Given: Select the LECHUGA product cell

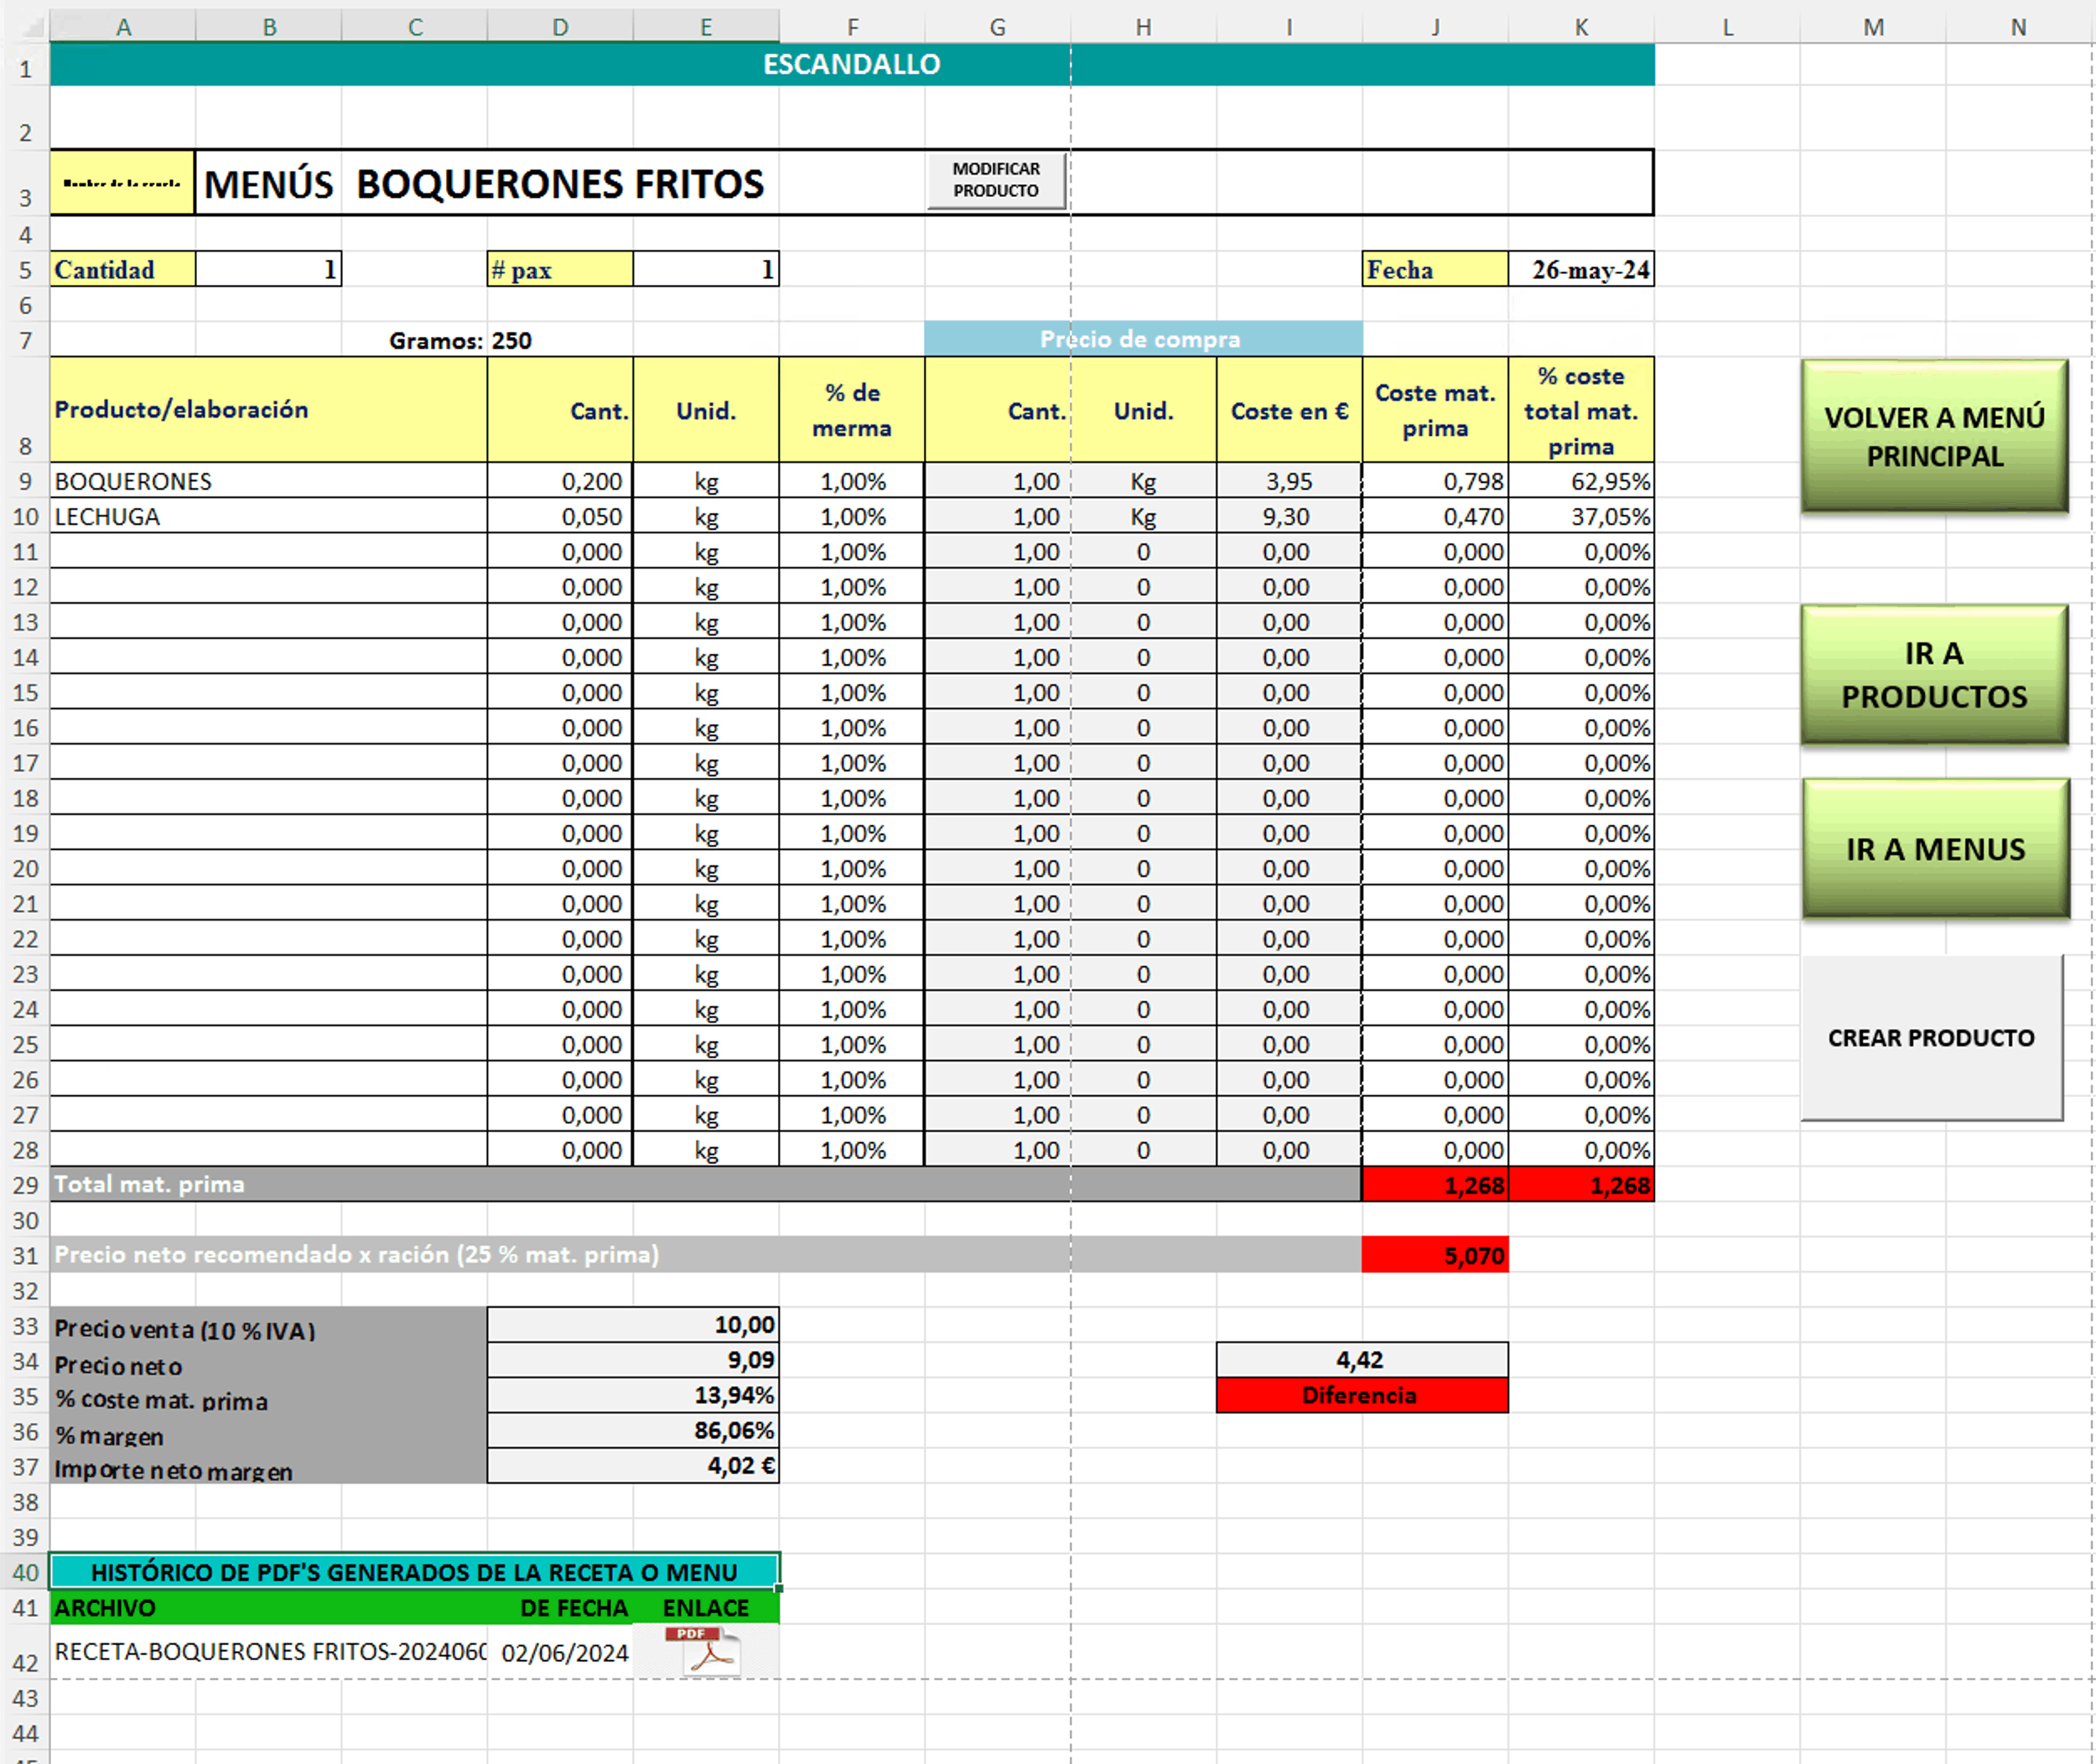Looking at the screenshot, I should (x=268, y=517).
